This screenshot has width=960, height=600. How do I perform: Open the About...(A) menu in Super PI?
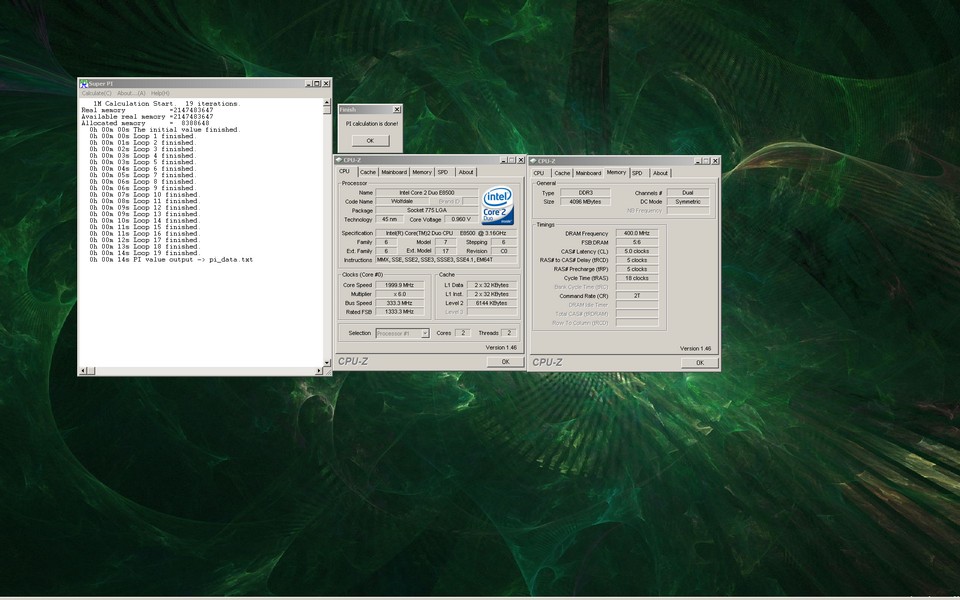[131, 93]
